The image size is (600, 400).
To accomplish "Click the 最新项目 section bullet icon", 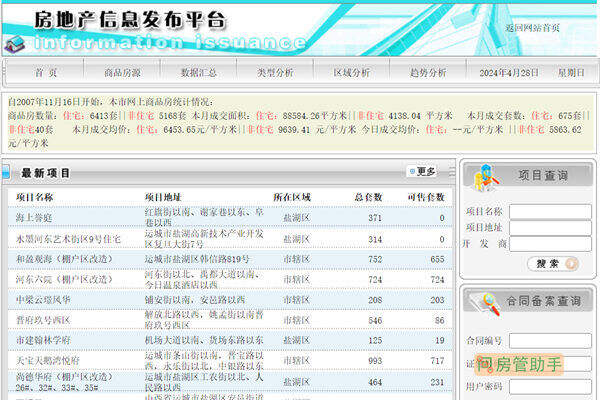I will [x=11, y=173].
